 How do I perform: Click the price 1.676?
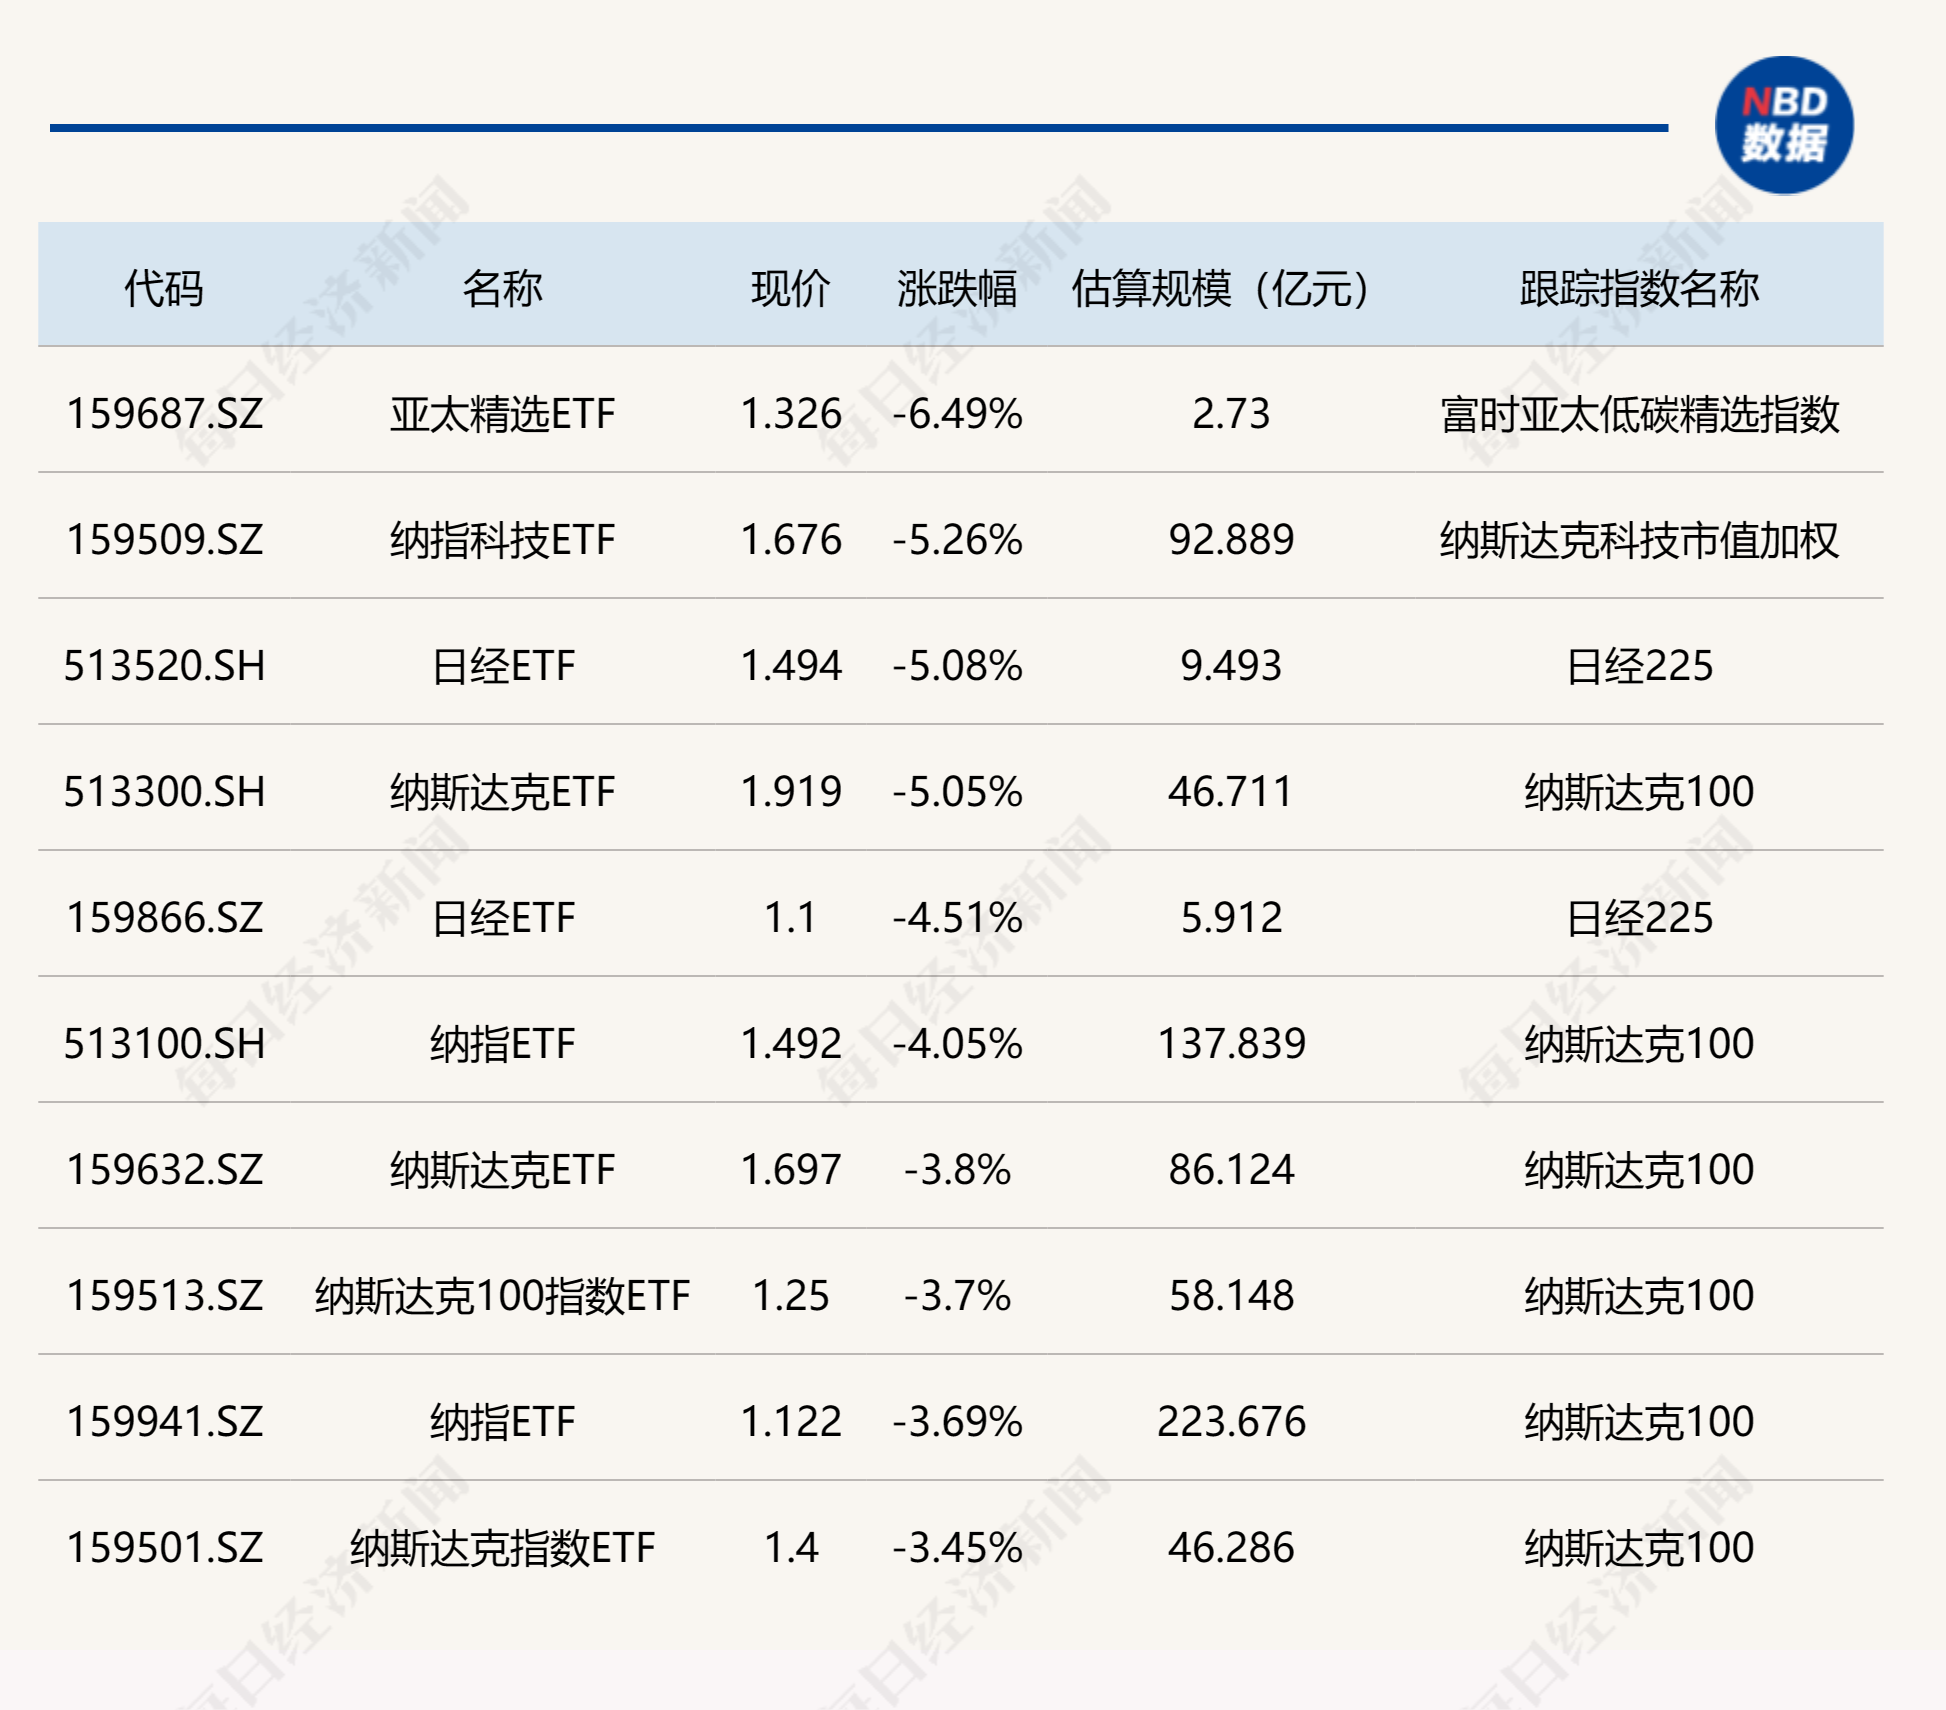[791, 540]
